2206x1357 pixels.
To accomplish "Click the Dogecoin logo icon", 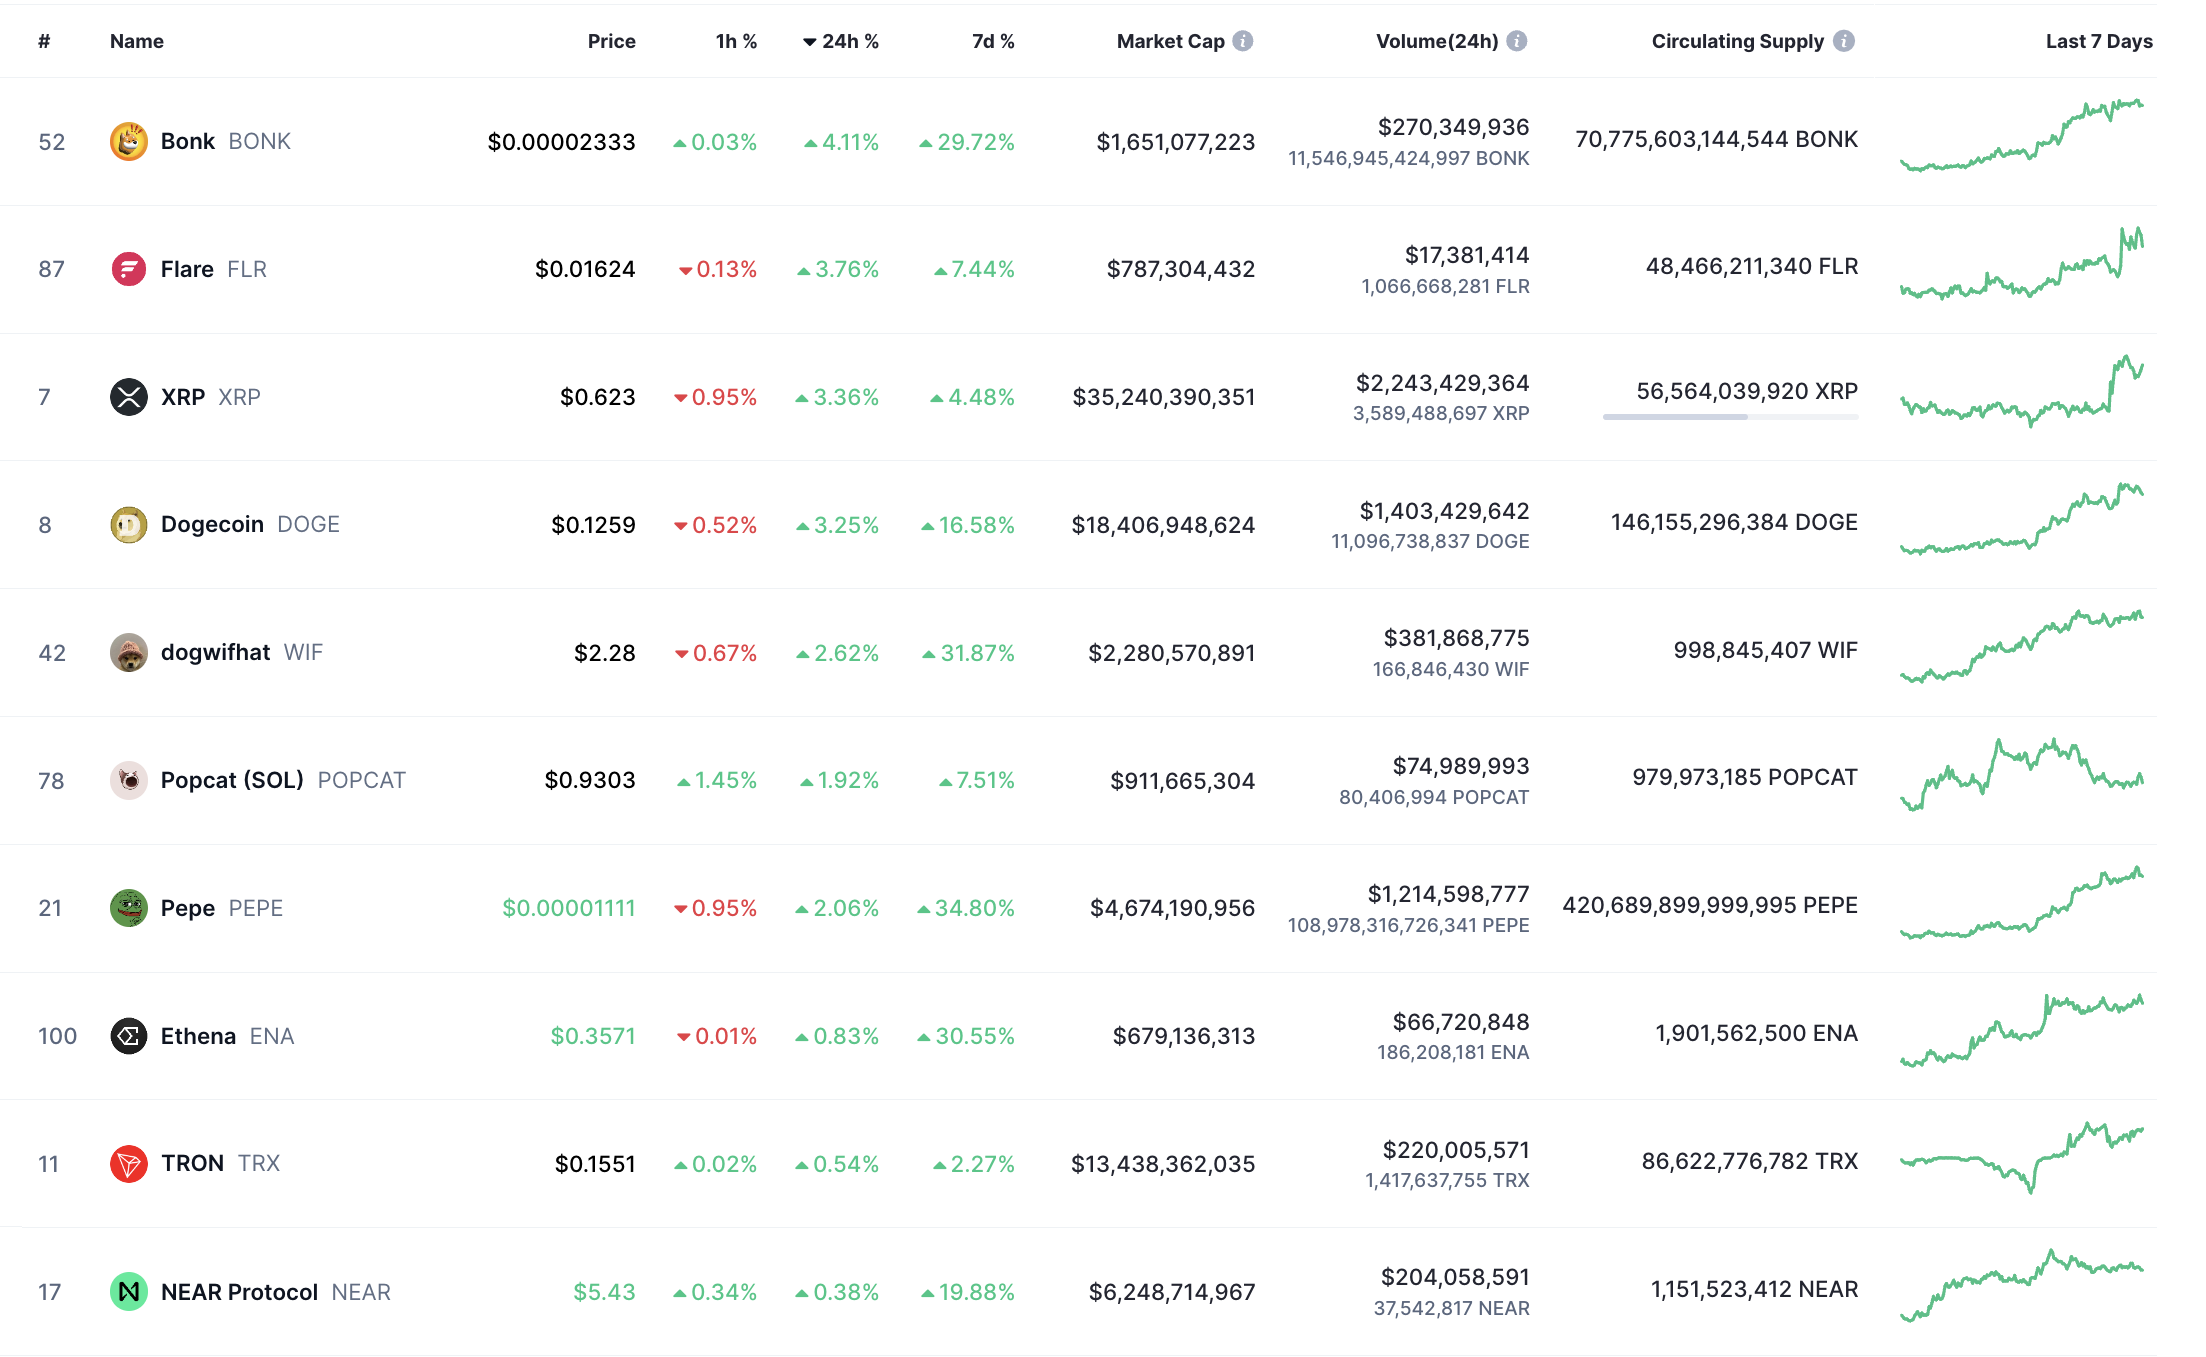I will (x=128, y=525).
